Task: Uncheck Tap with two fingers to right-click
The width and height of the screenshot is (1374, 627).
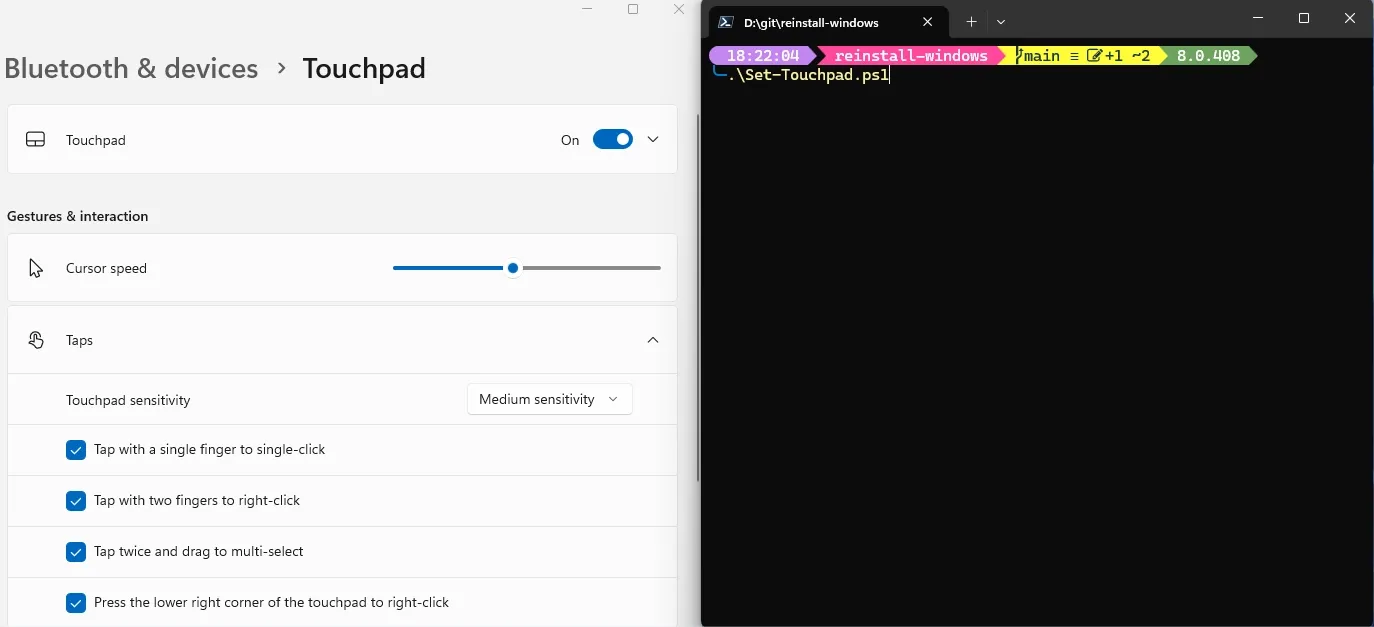Action: click(76, 501)
